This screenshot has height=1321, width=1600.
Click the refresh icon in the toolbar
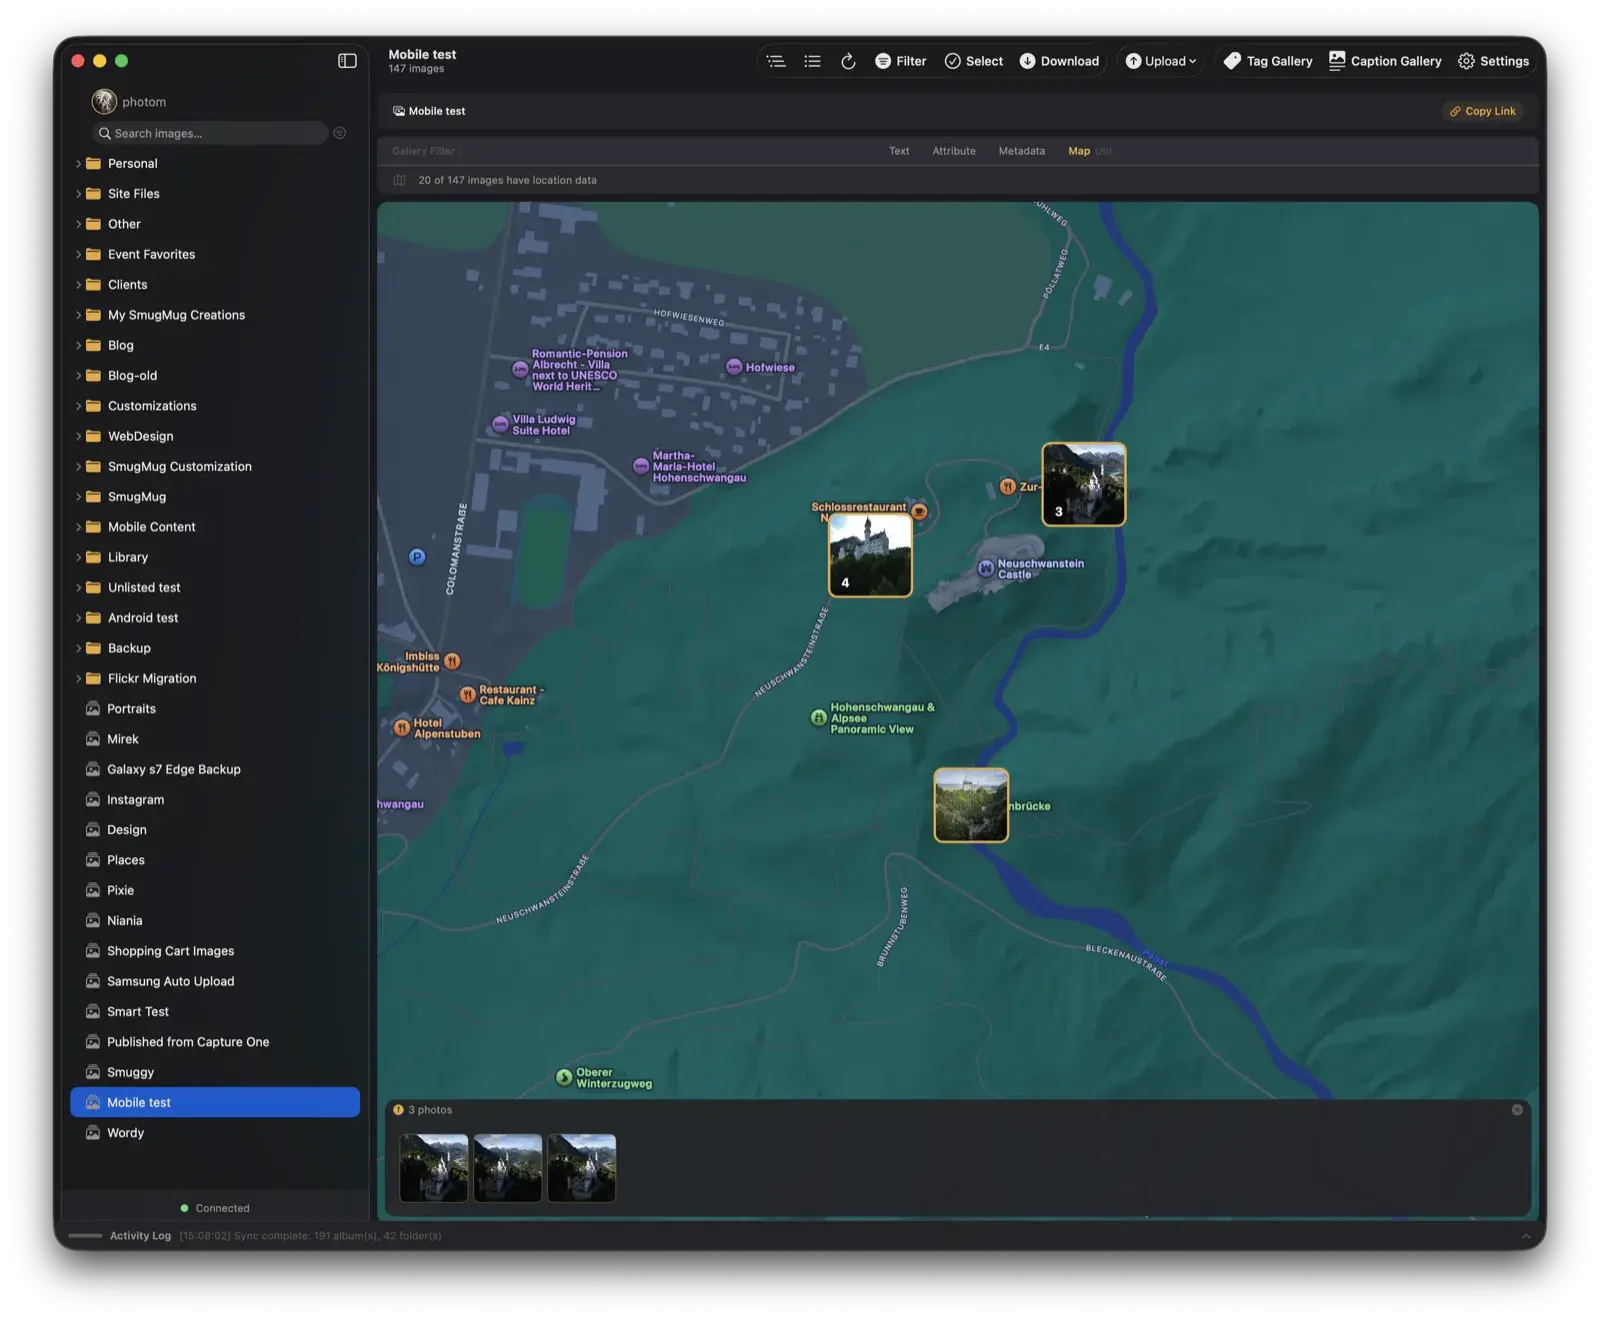pyautogui.click(x=848, y=61)
